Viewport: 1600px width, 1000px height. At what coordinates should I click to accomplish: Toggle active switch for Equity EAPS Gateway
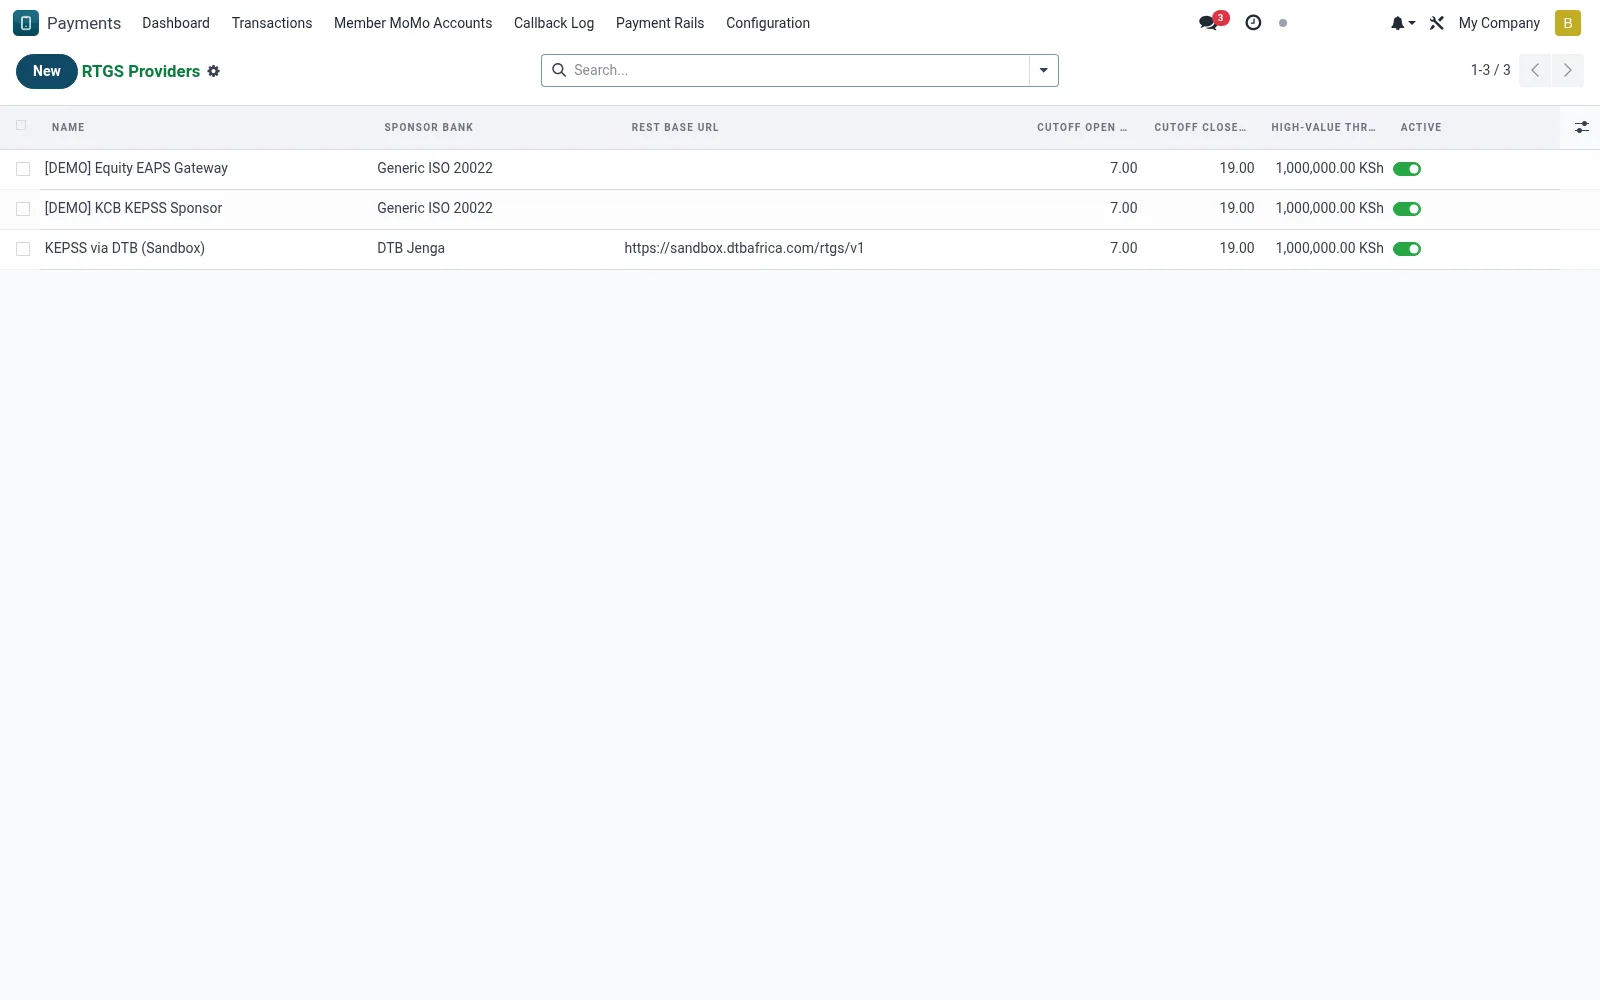pos(1407,169)
